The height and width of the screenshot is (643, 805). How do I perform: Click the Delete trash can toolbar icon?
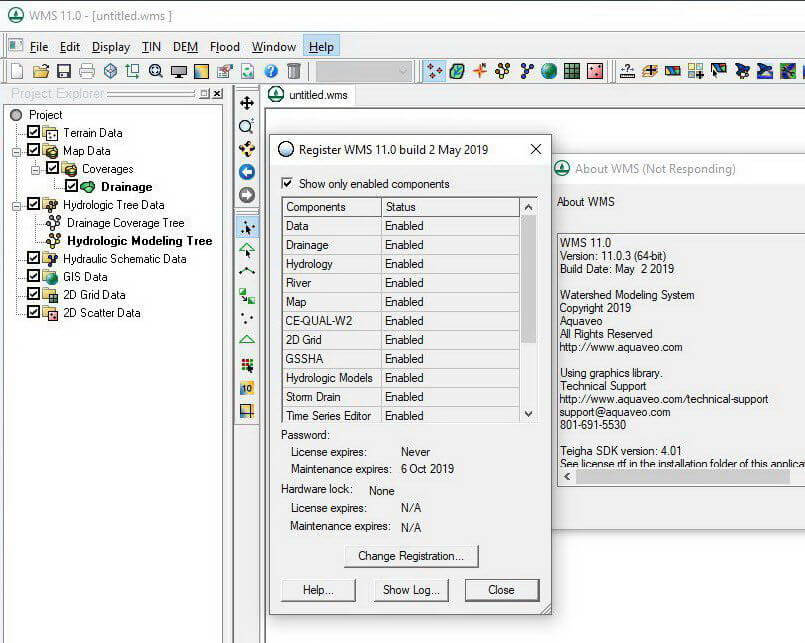pyautogui.click(x=292, y=70)
